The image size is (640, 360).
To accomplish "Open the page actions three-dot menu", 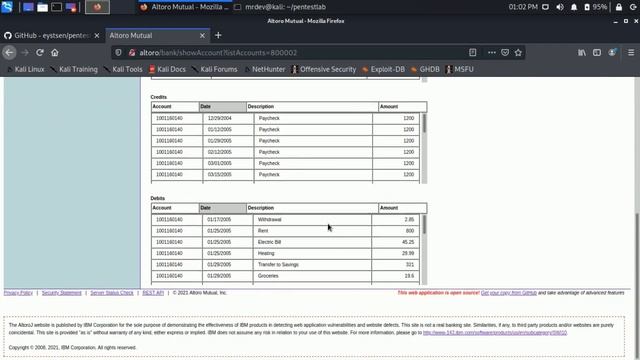I will coord(491,53).
